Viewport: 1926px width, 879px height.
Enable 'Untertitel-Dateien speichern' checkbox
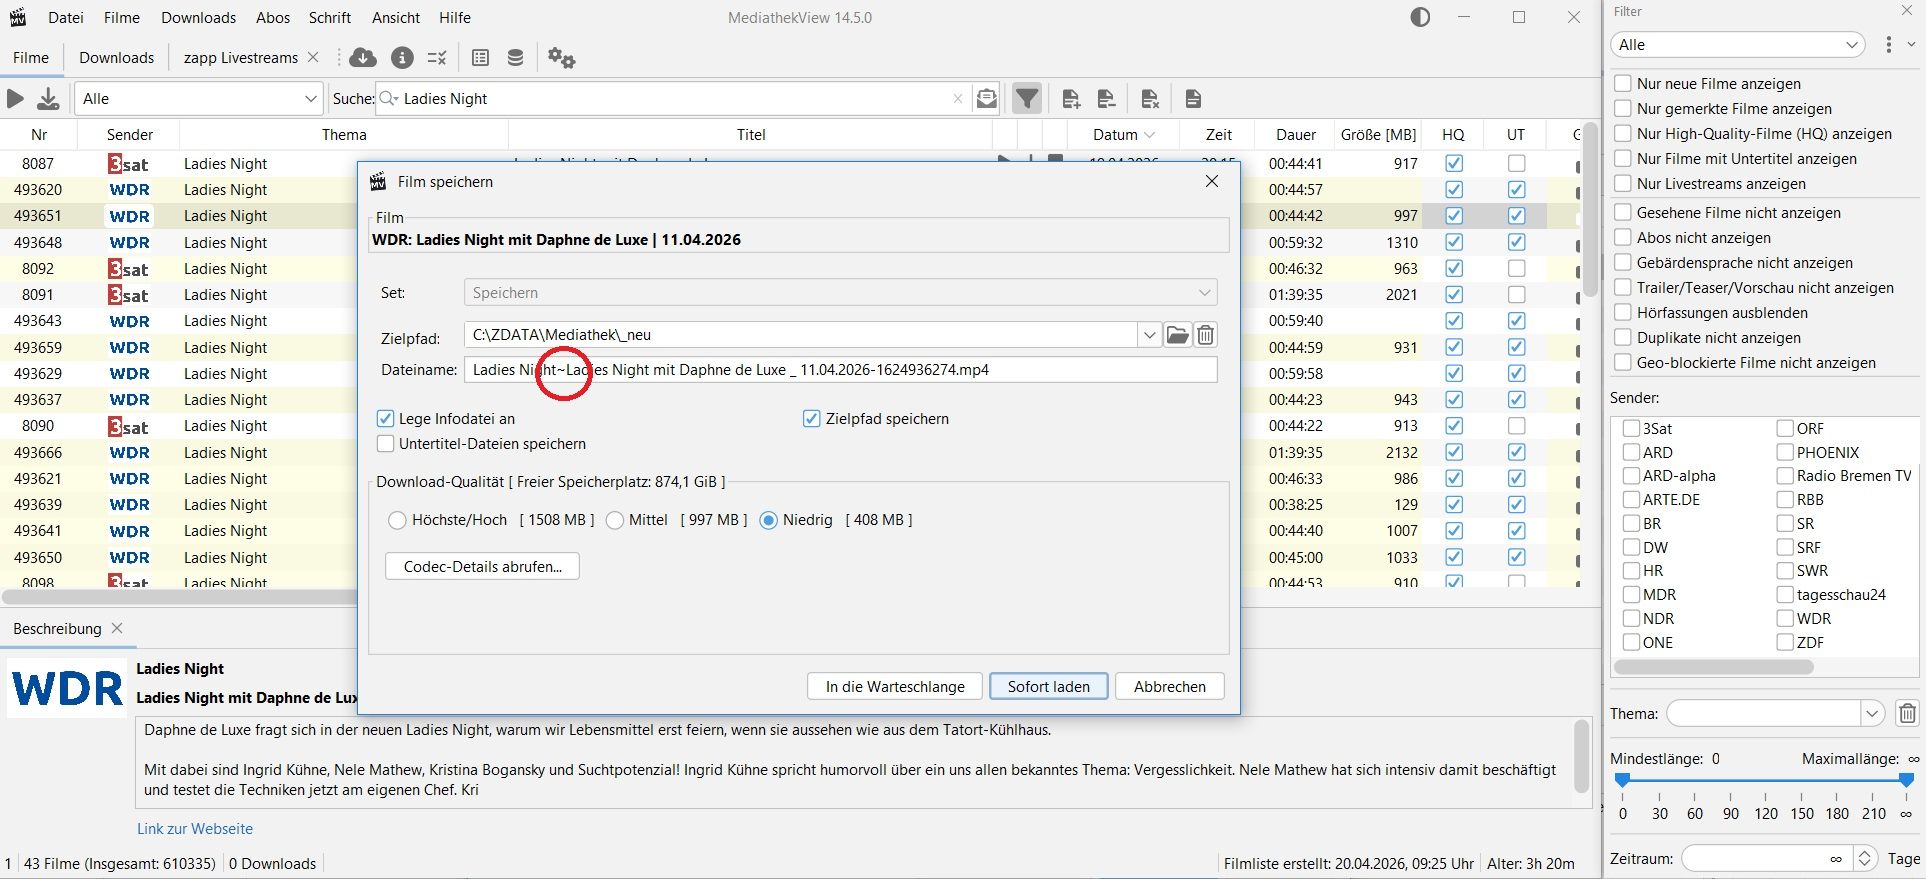[x=386, y=444]
